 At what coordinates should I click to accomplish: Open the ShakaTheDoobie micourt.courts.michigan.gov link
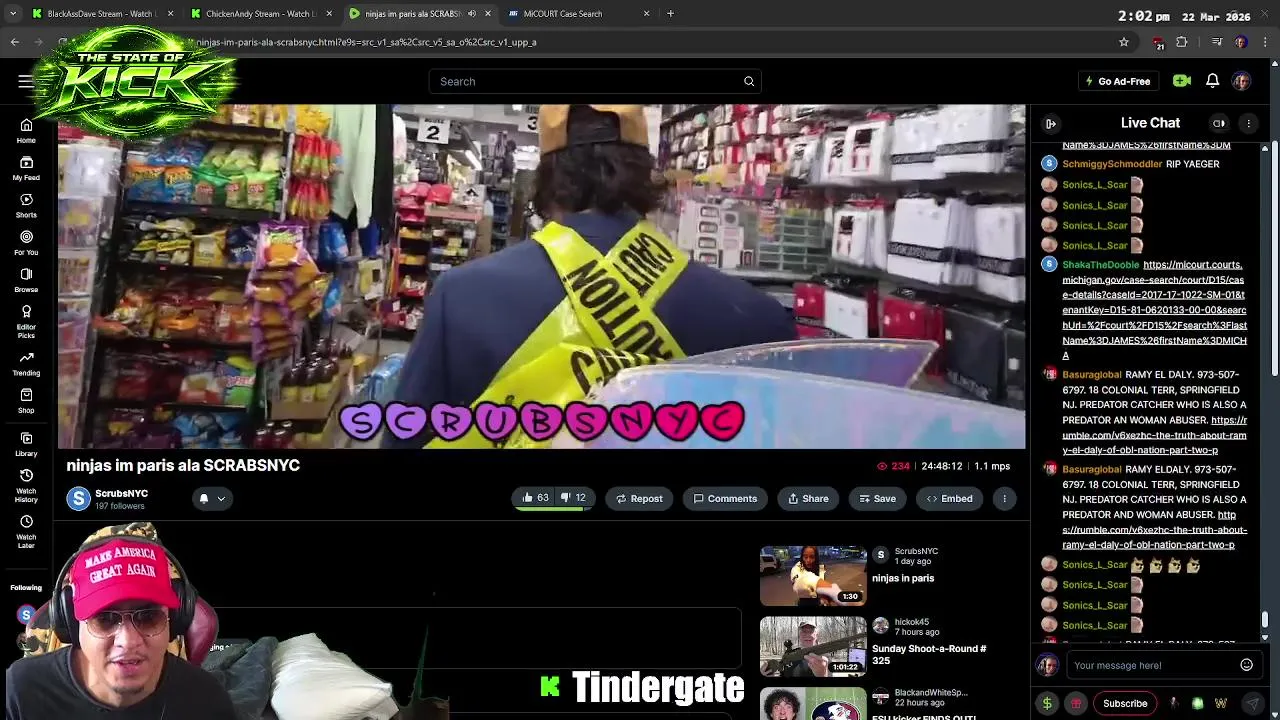tap(1154, 310)
